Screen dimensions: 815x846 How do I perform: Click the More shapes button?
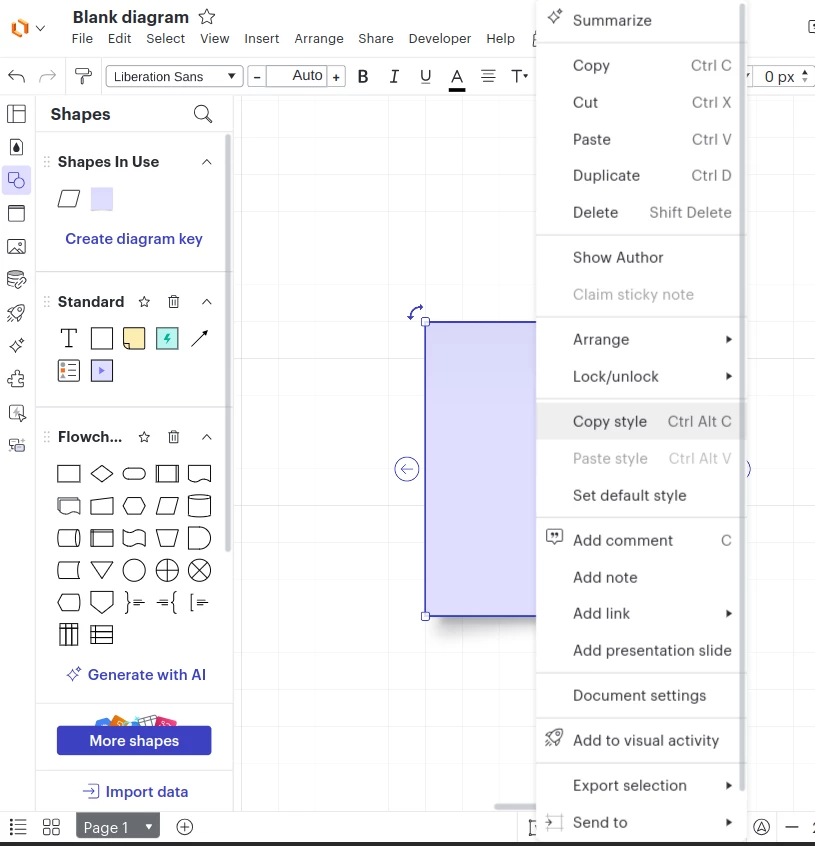pos(133,740)
